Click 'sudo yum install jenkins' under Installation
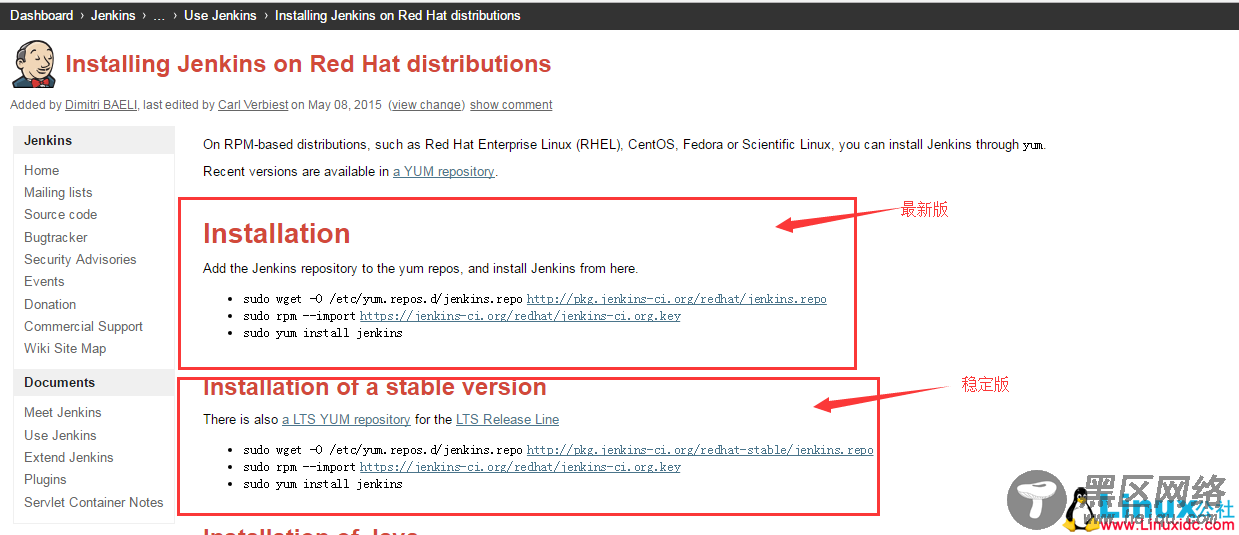Viewport: 1239px width, 535px height. click(323, 333)
